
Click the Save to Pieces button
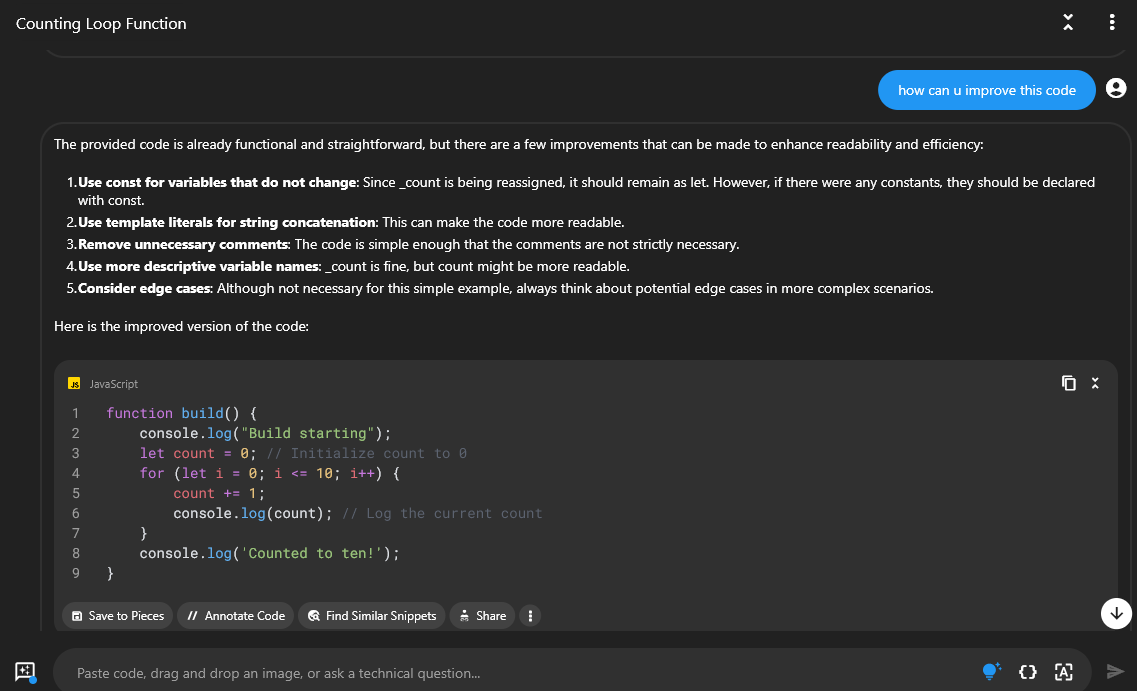[117, 616]
